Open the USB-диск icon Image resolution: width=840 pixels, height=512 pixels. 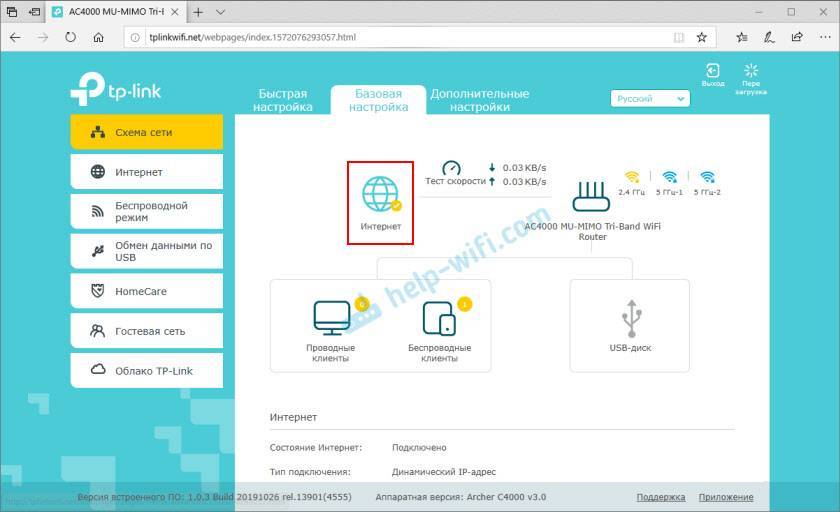631,319
